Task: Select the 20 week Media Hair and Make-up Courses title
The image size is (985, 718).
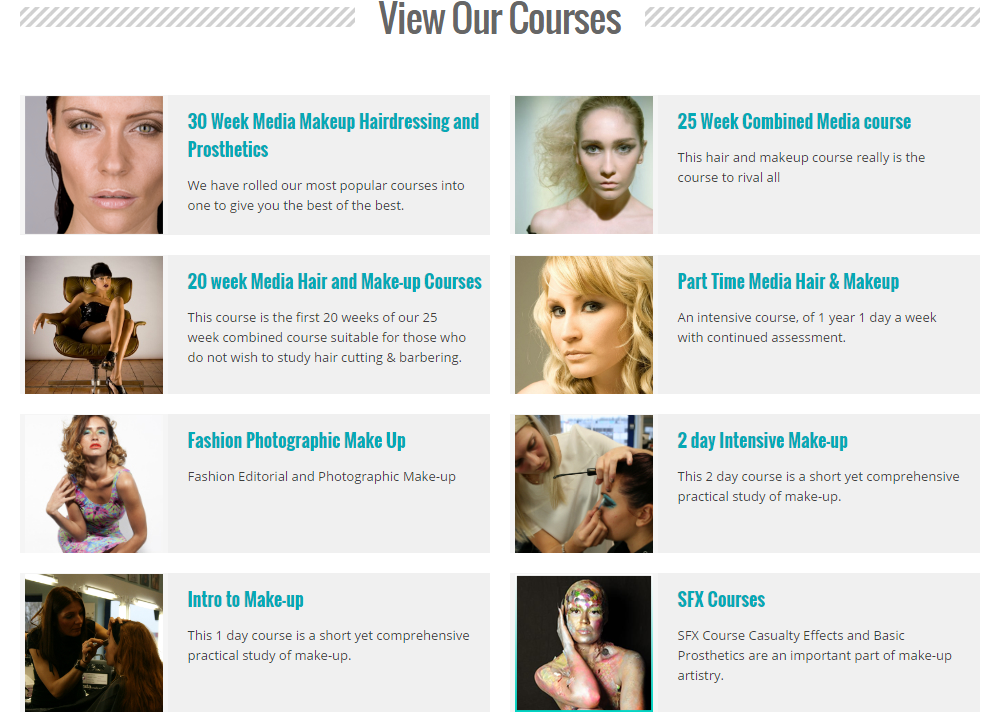Action: [334, 281]
